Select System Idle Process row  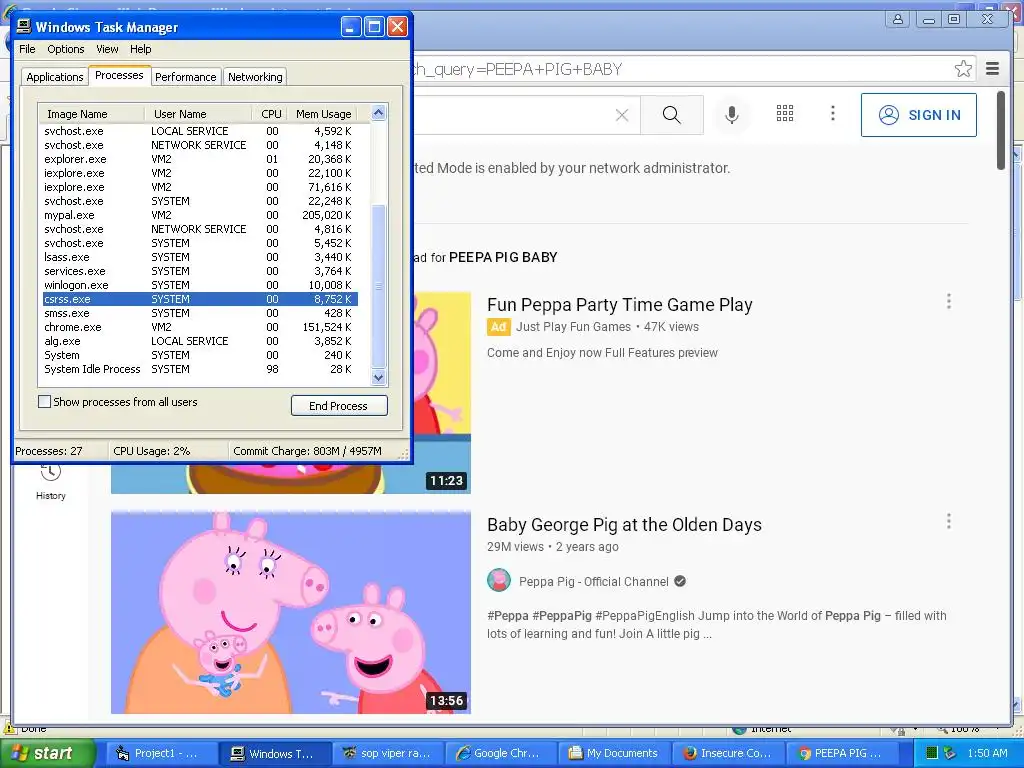pos(200,369)
